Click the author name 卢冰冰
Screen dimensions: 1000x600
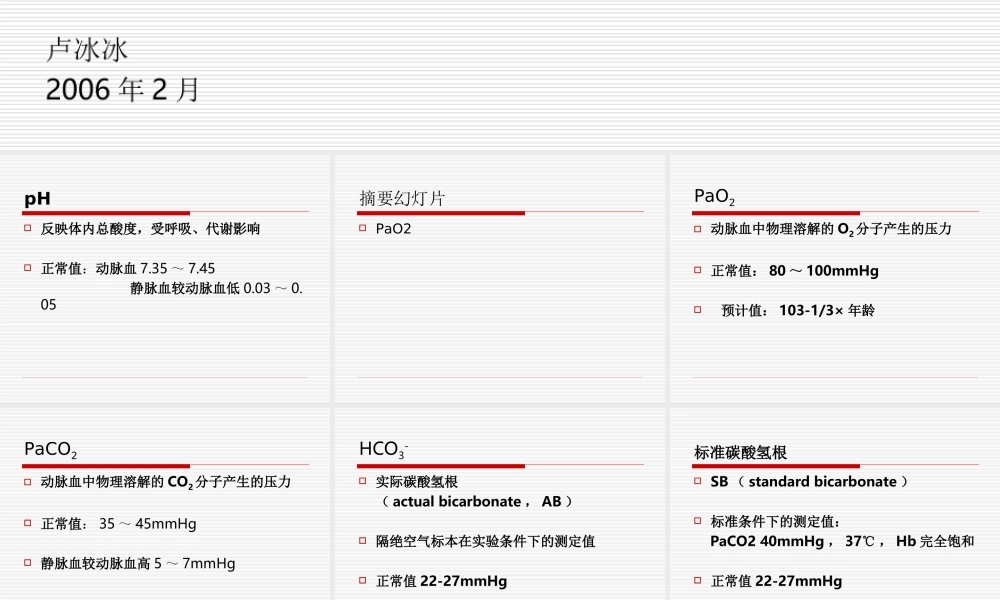coord(71,46)
